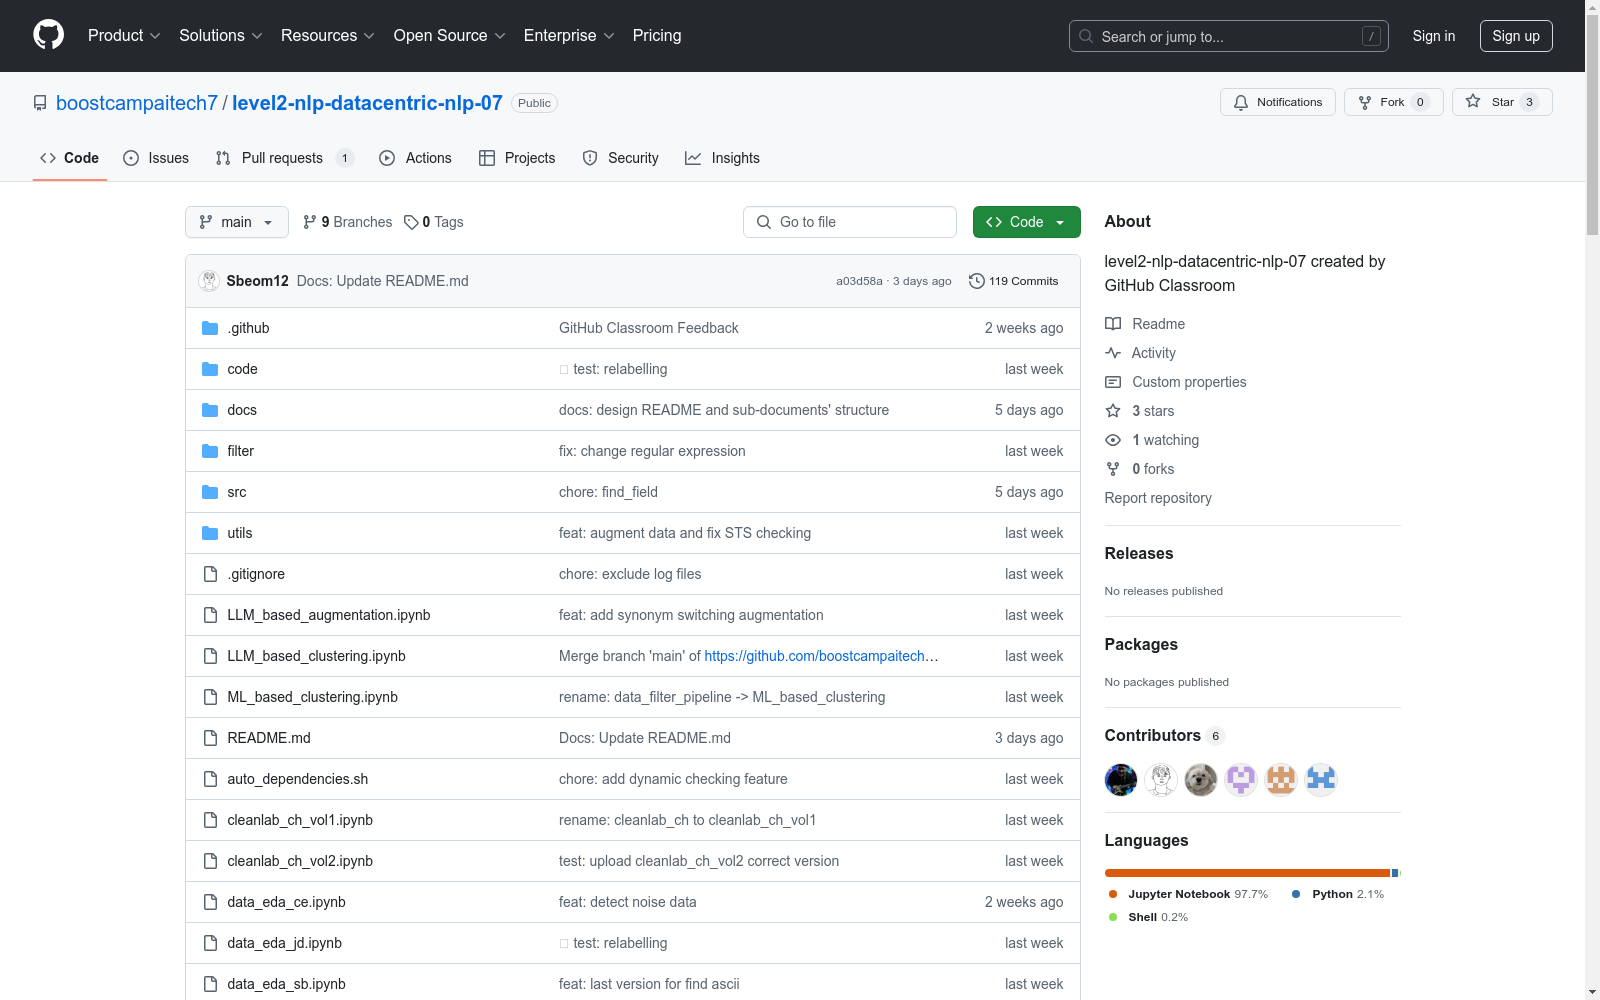
Task: View the 1 watching link
Action: [x=1152, y=440]
